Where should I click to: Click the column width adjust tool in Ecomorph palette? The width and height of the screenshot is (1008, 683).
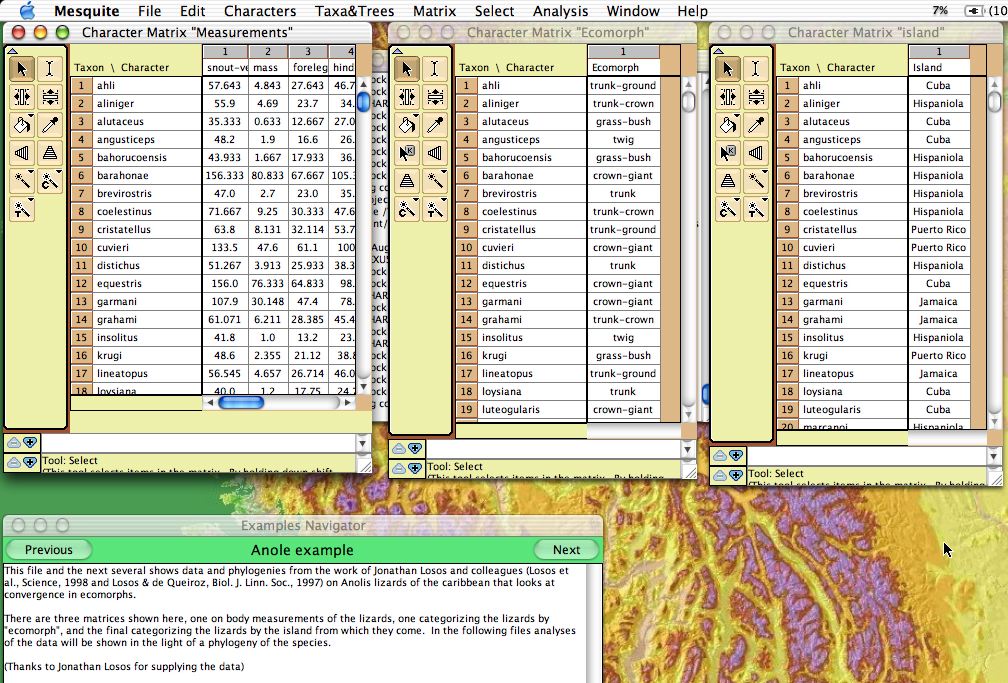coord(406,97)
